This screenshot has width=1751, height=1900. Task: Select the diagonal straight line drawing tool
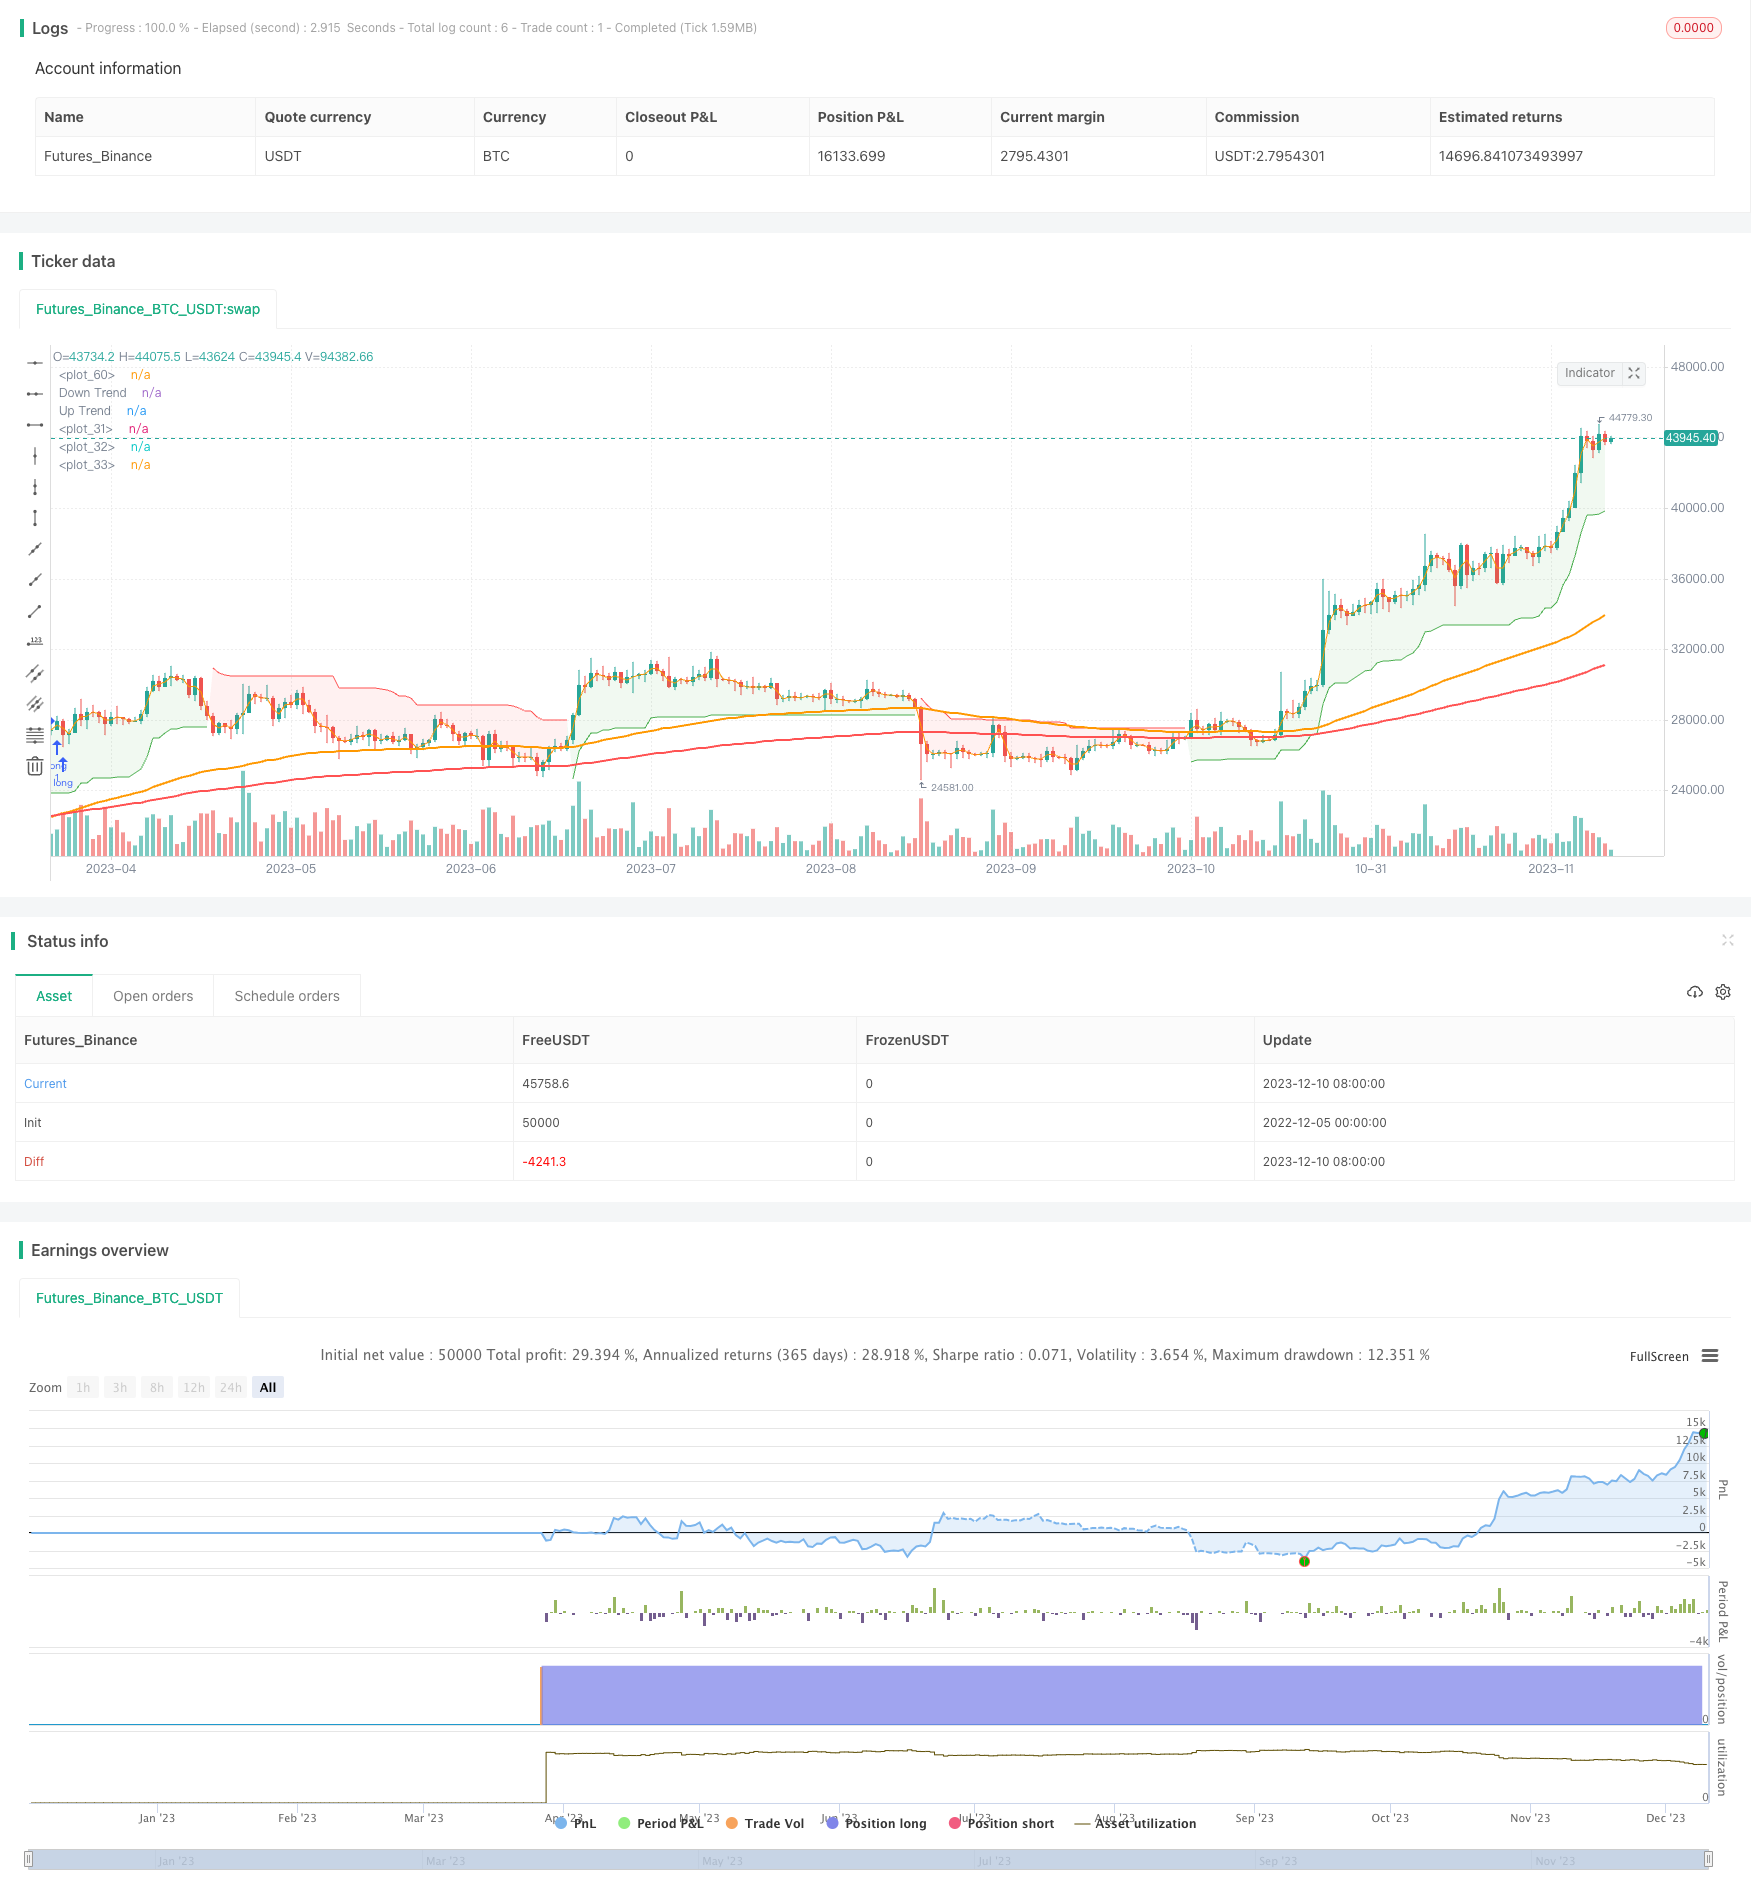point(35,549)
